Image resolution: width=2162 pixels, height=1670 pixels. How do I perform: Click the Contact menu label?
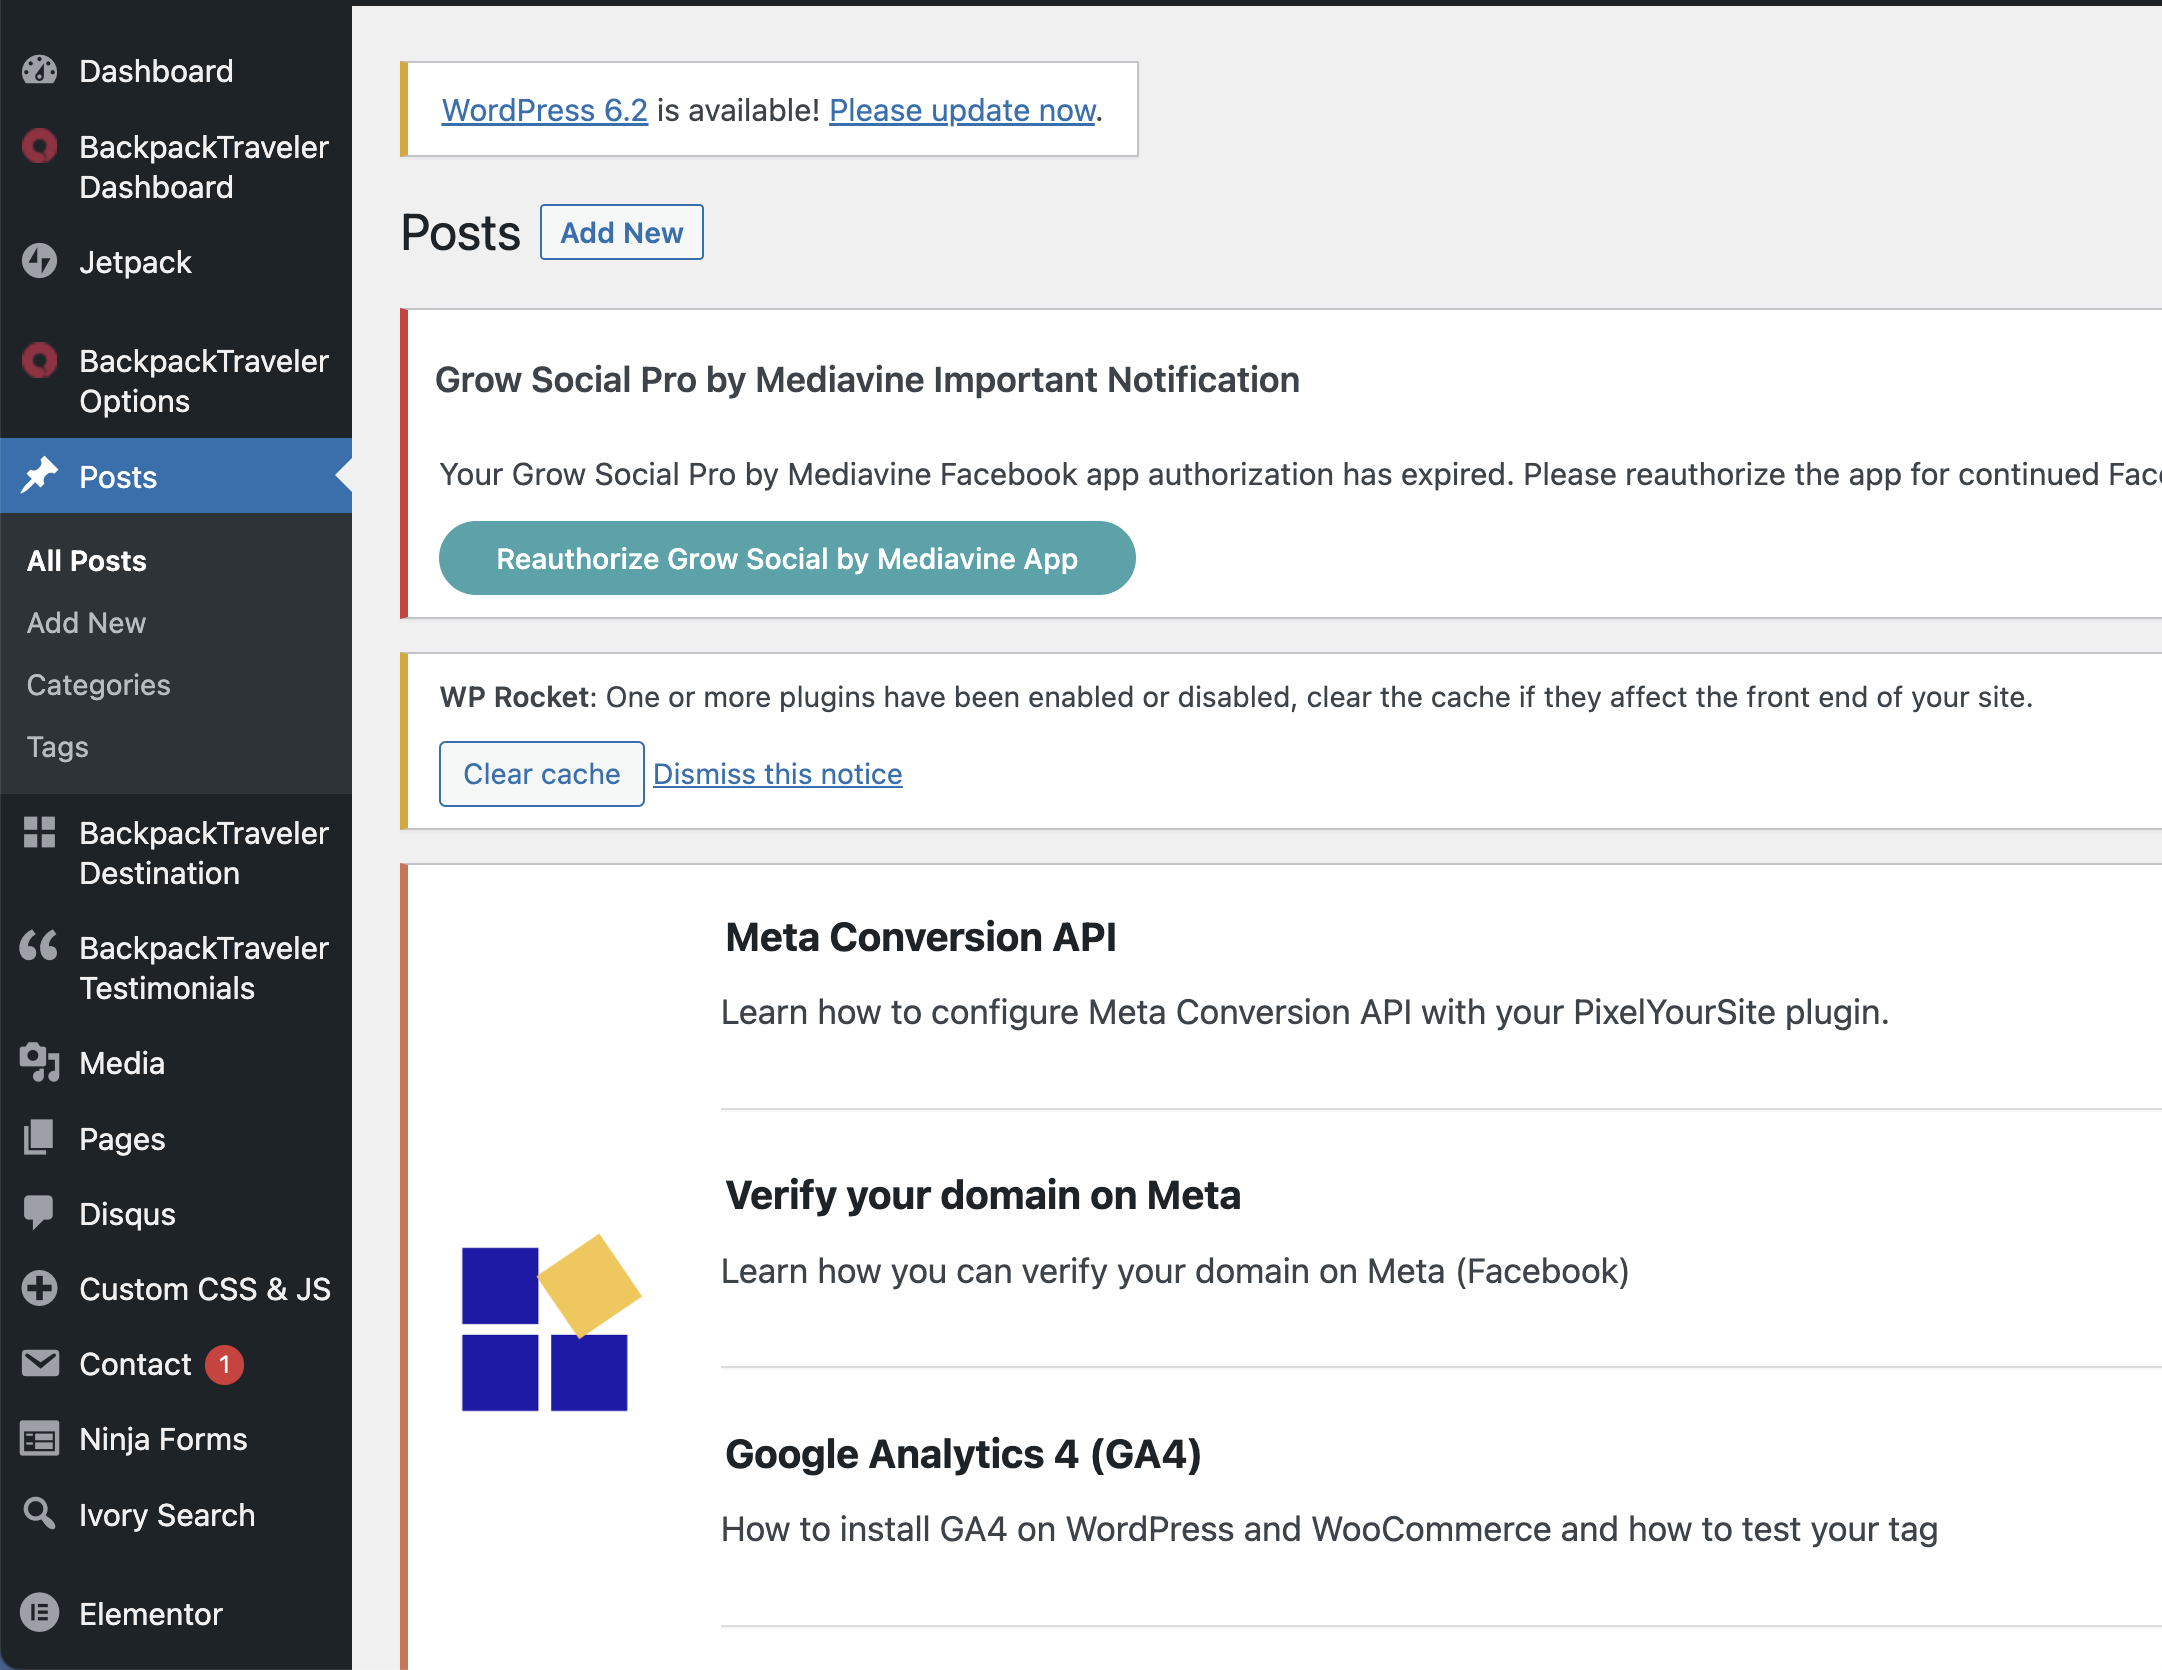135,1364
